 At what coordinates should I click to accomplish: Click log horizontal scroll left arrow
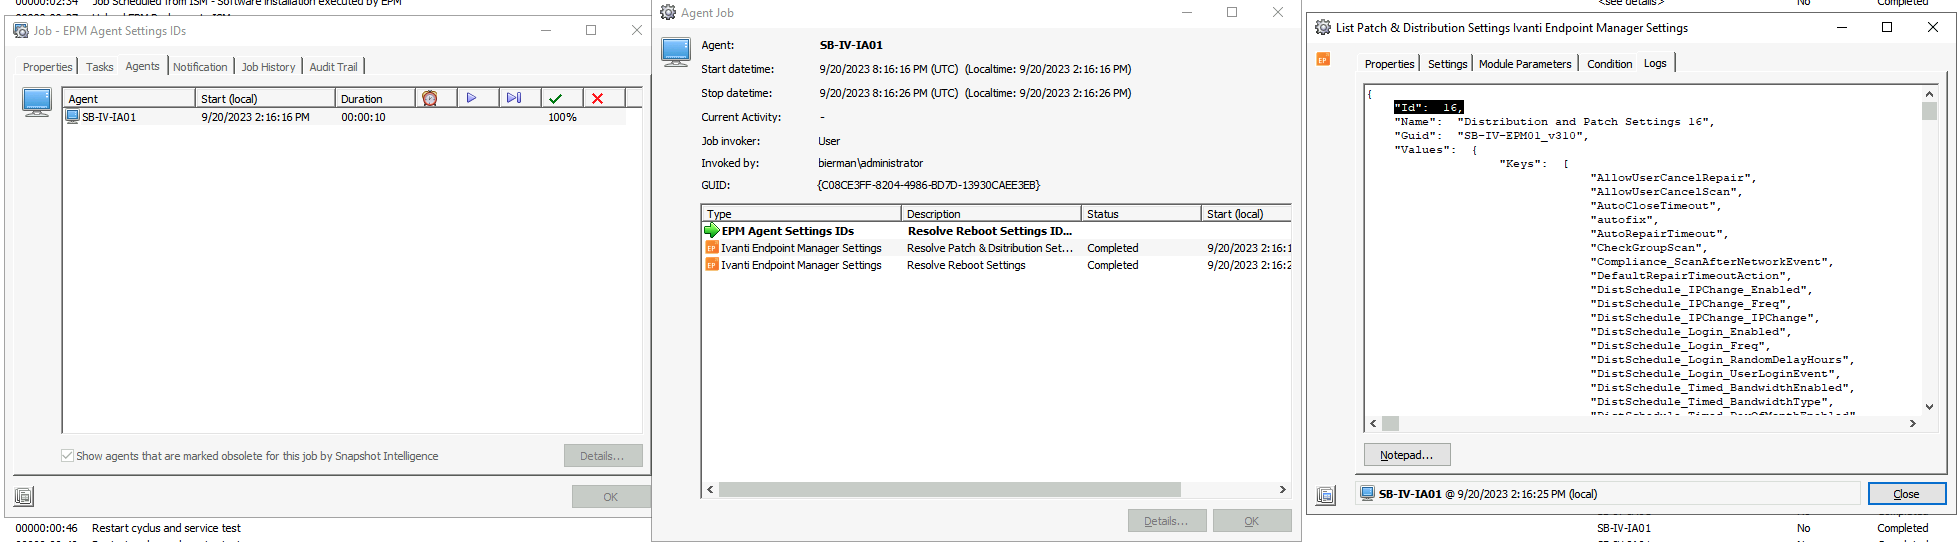point(1373,423)
